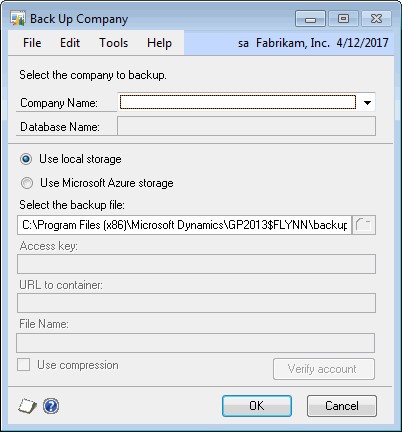Maximize the Back Up Company window
This screenshot has height=432, width=402.
pos(343,18)
